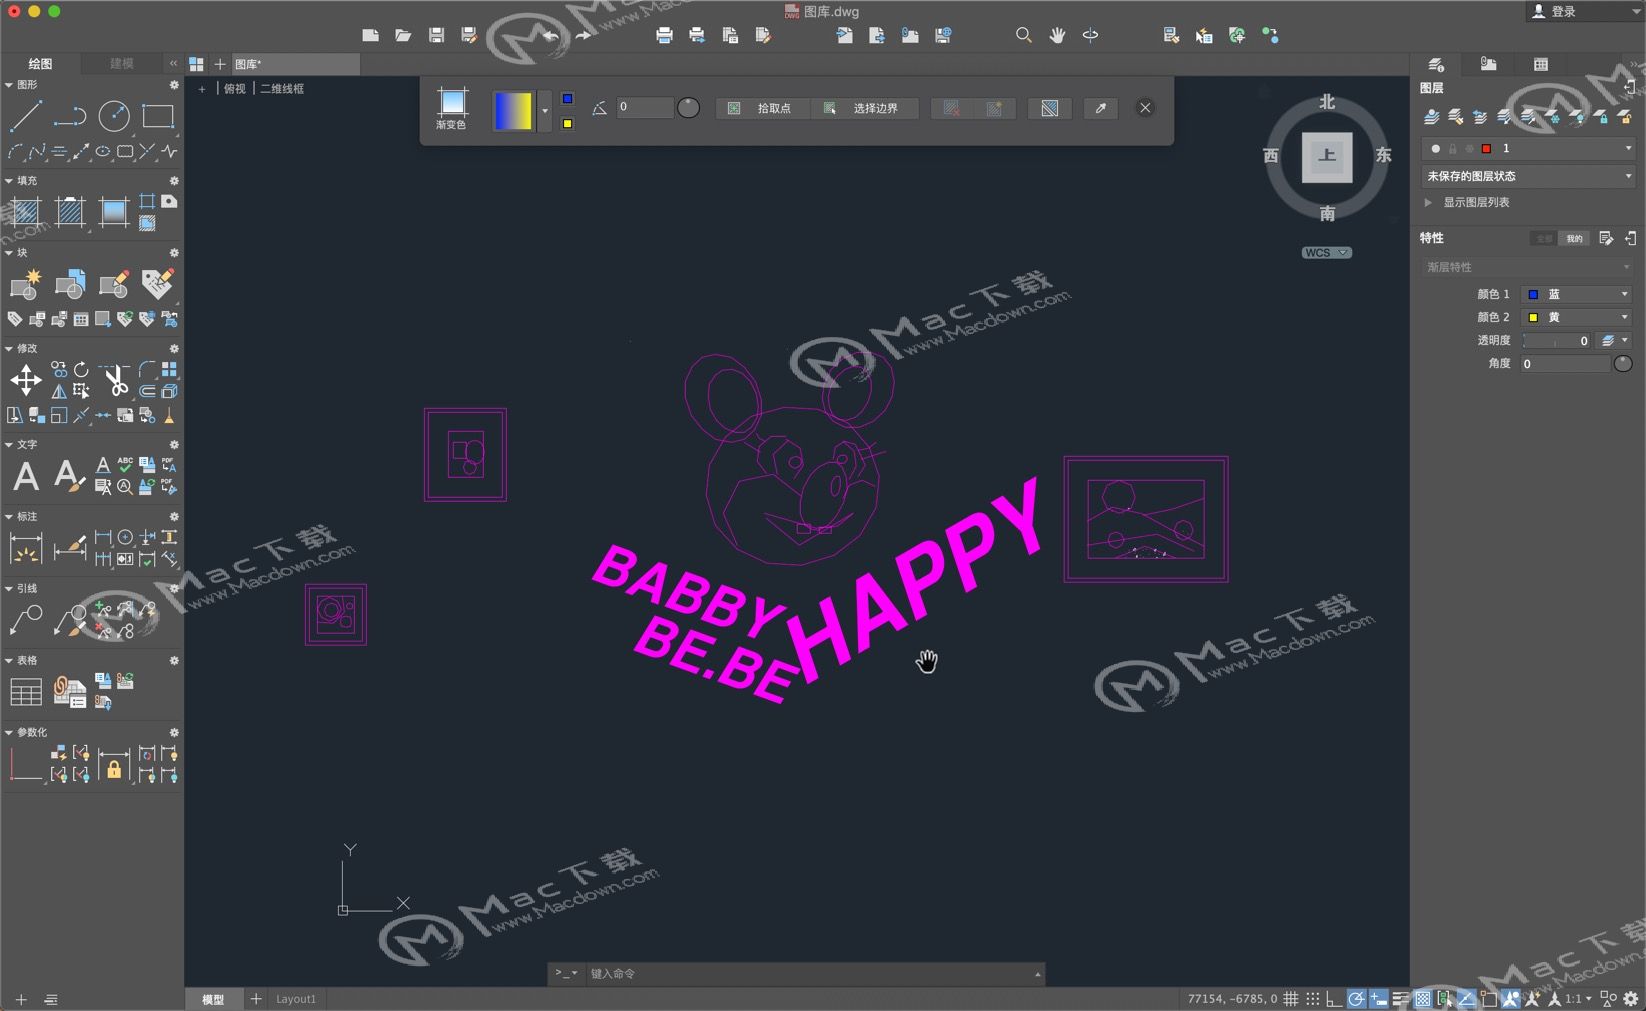Select the '图库*' drawing tab

coord(294,64)
